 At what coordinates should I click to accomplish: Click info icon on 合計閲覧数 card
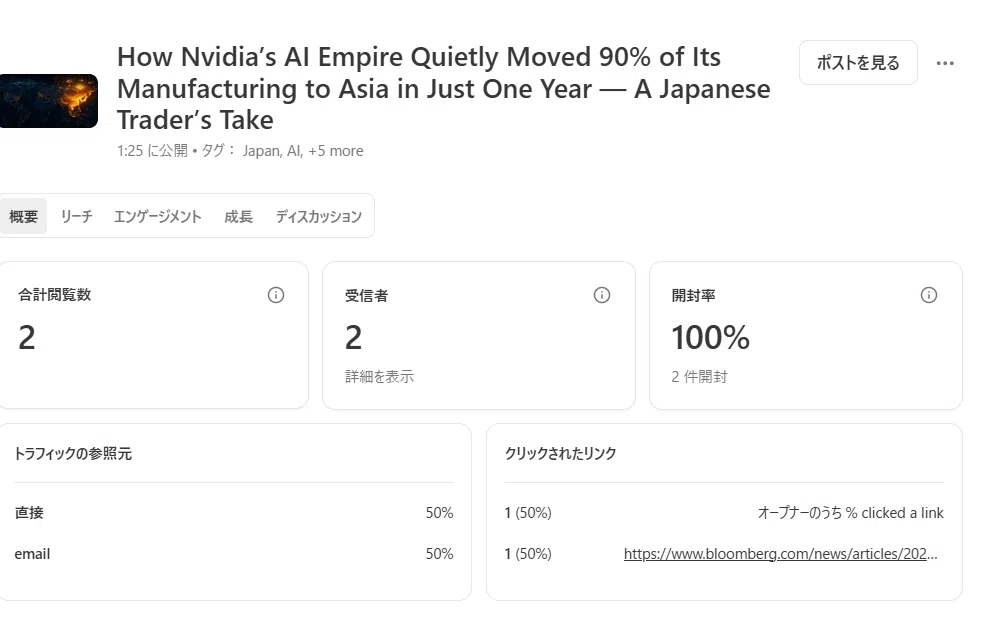point(276,295)
